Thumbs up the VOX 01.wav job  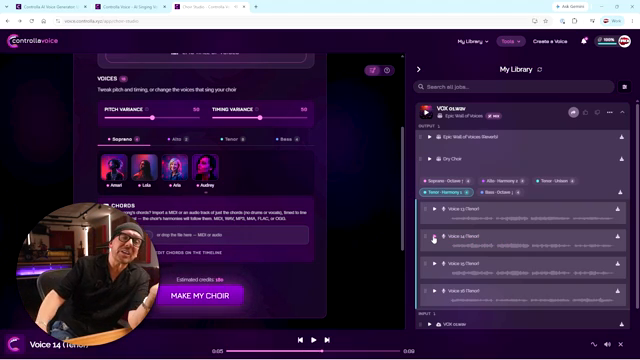click(x=586, y=112)
